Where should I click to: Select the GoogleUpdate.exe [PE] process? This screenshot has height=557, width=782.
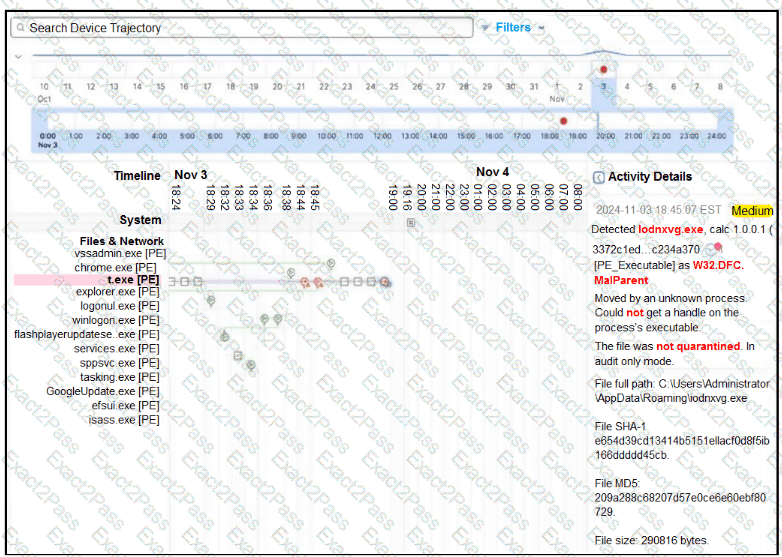(102, 391)
